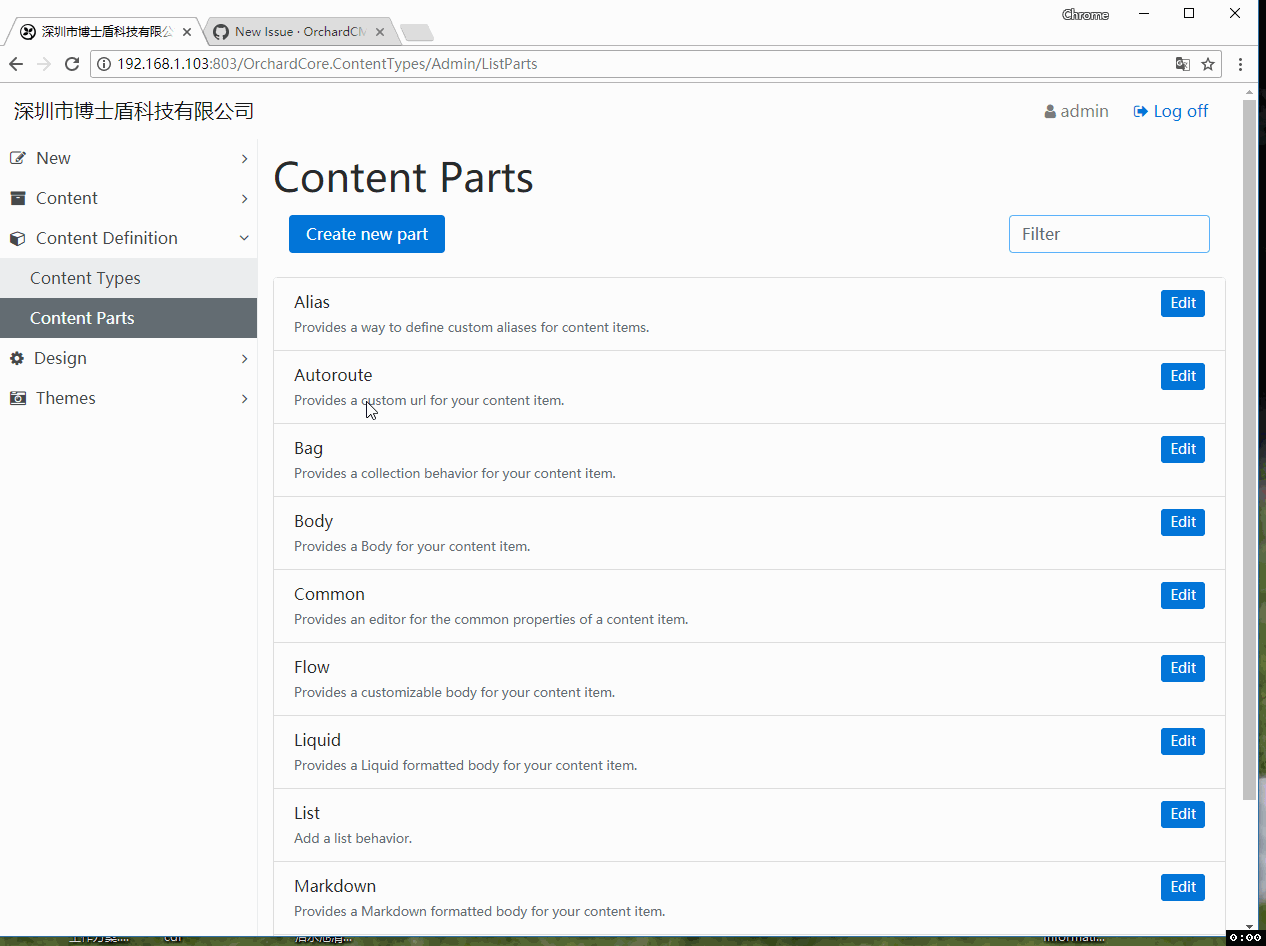Expand the New menu chevron
This screenshot has height=946, width=1266.
click(x=244, y=159)
